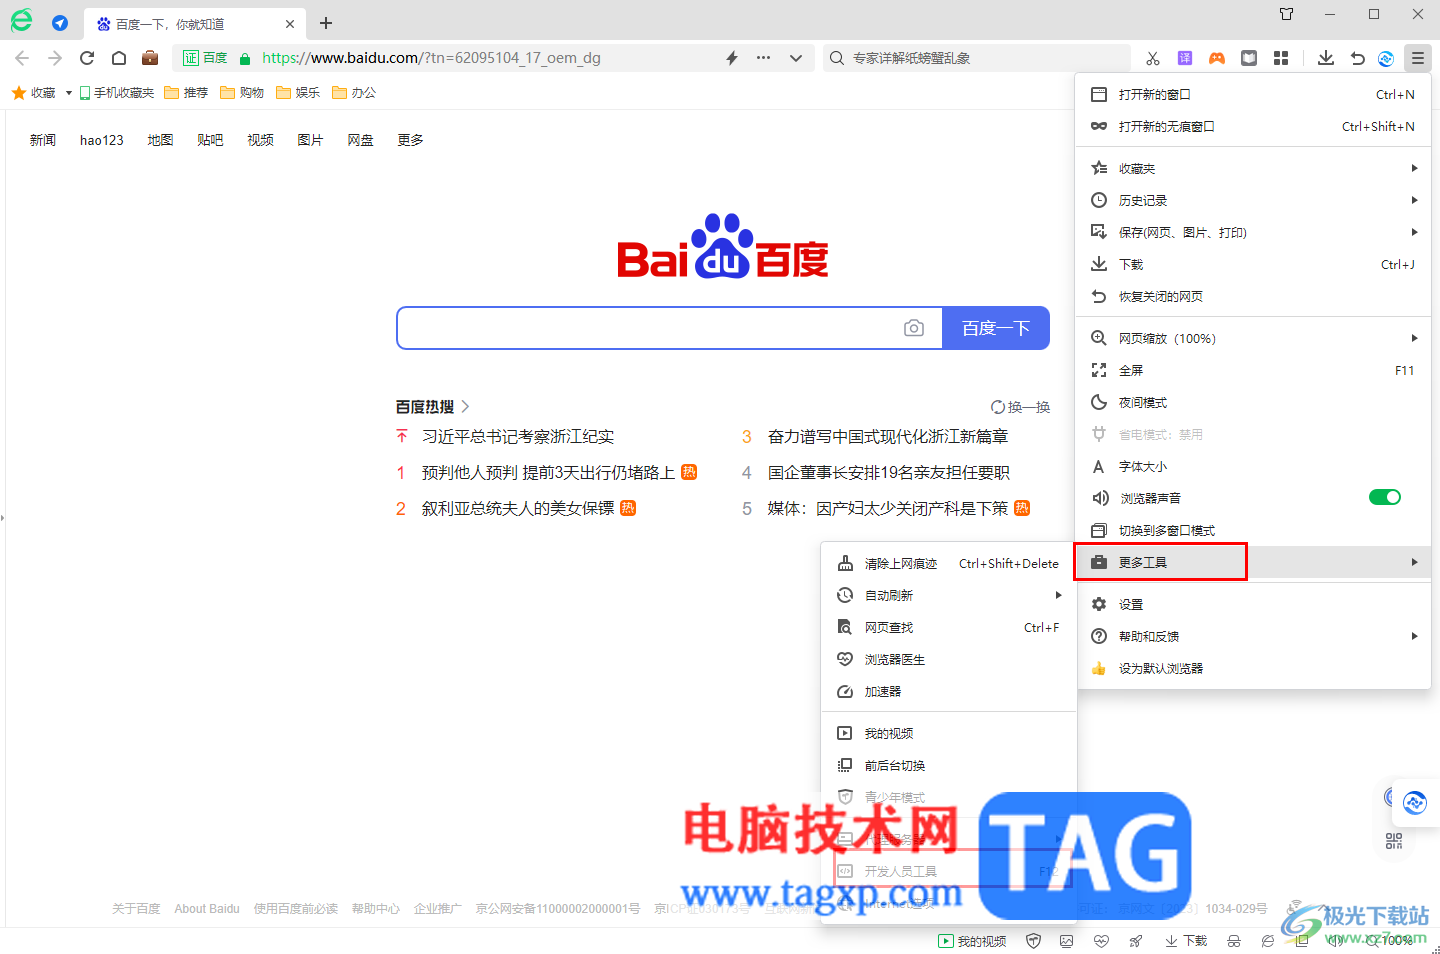Image resolution: width=1440 pixels, height=954 pixels.
Task: Expand the address bar dropdown arrow
Action: pos(796,58)
